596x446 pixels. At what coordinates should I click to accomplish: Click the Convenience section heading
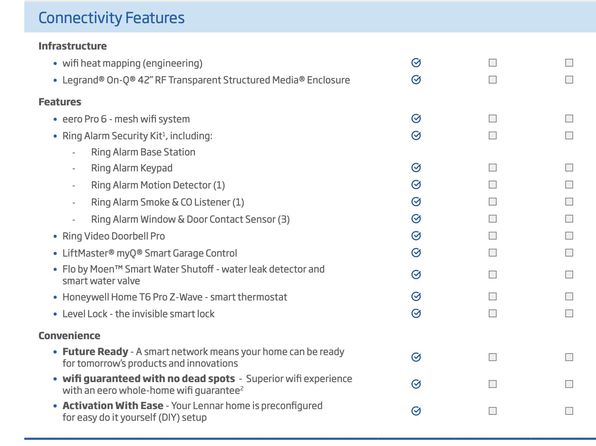[70, 336]
